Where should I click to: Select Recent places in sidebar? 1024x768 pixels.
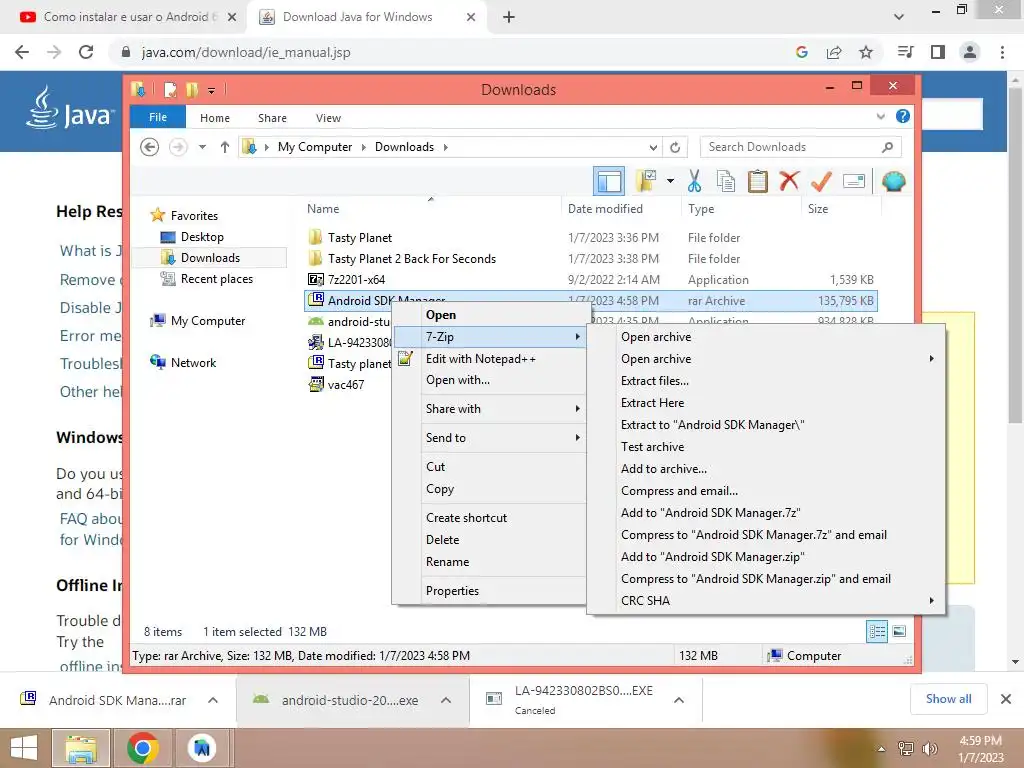tap(216, 279)
